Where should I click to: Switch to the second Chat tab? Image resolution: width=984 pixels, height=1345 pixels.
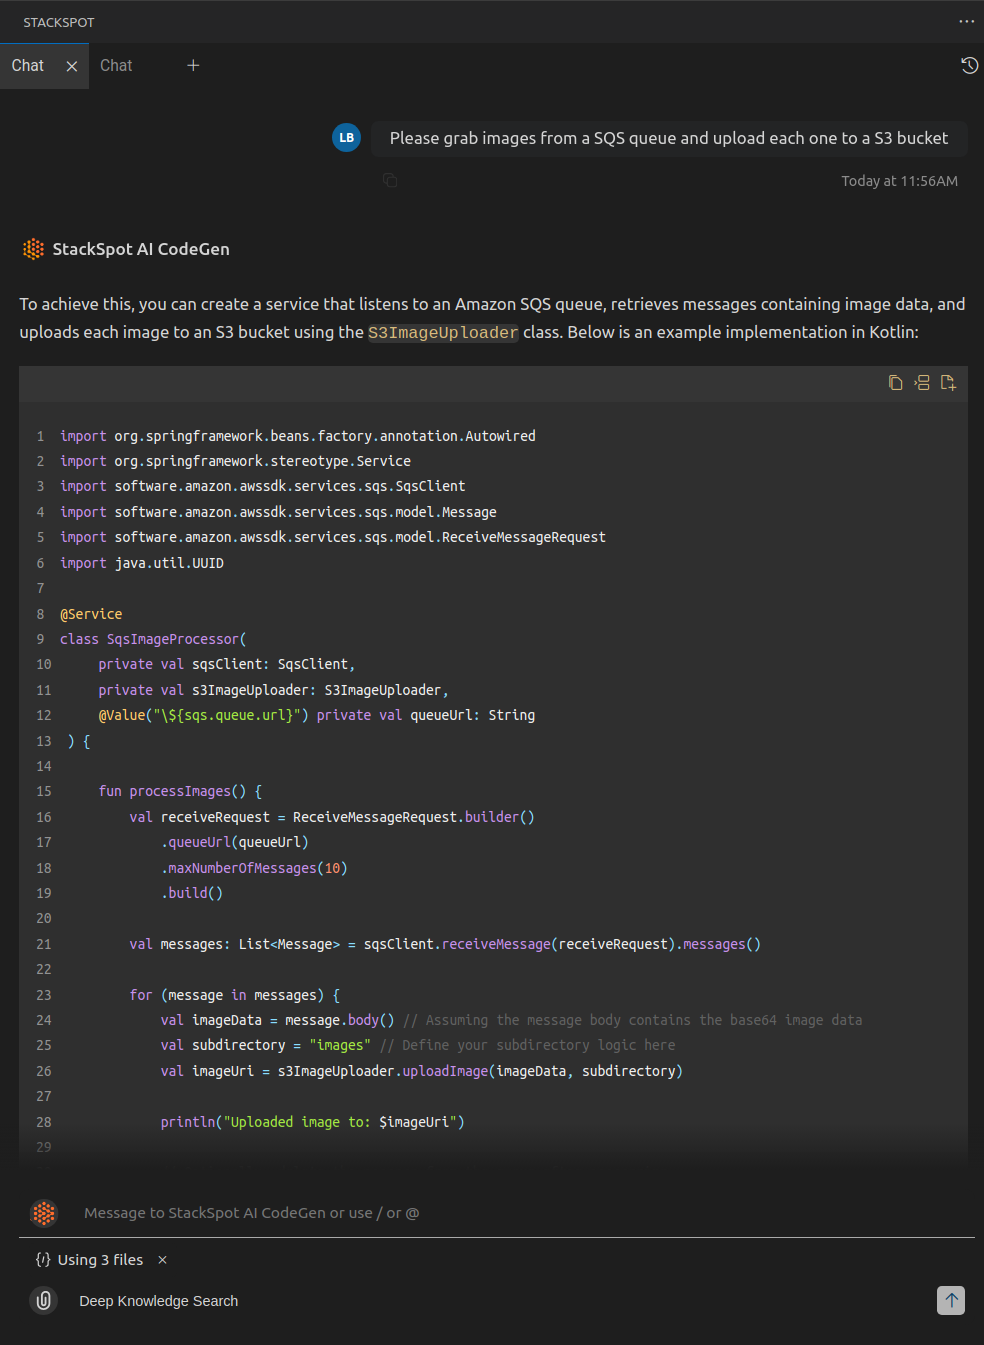[x=116, y=66]
